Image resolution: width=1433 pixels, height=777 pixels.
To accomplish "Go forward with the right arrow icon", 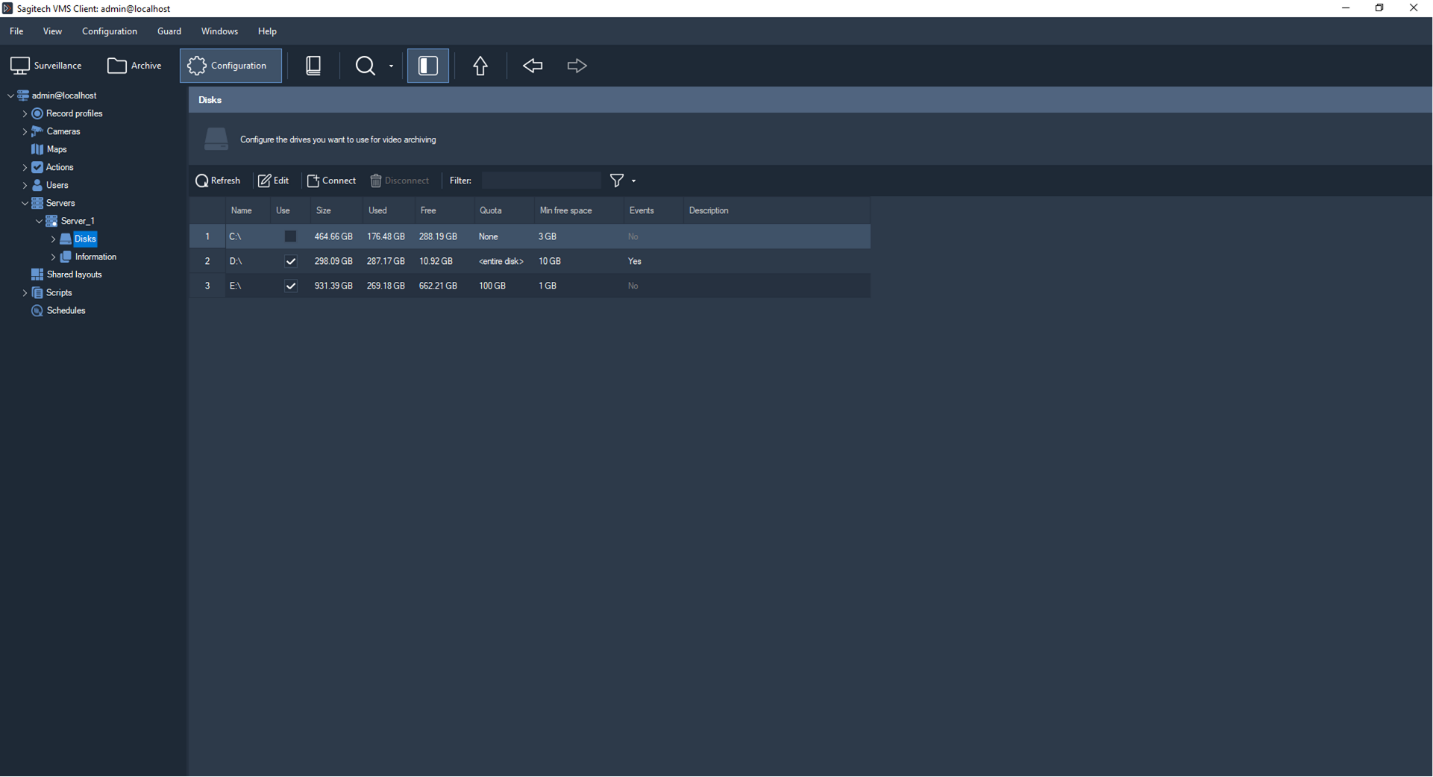I will point(577,66).
